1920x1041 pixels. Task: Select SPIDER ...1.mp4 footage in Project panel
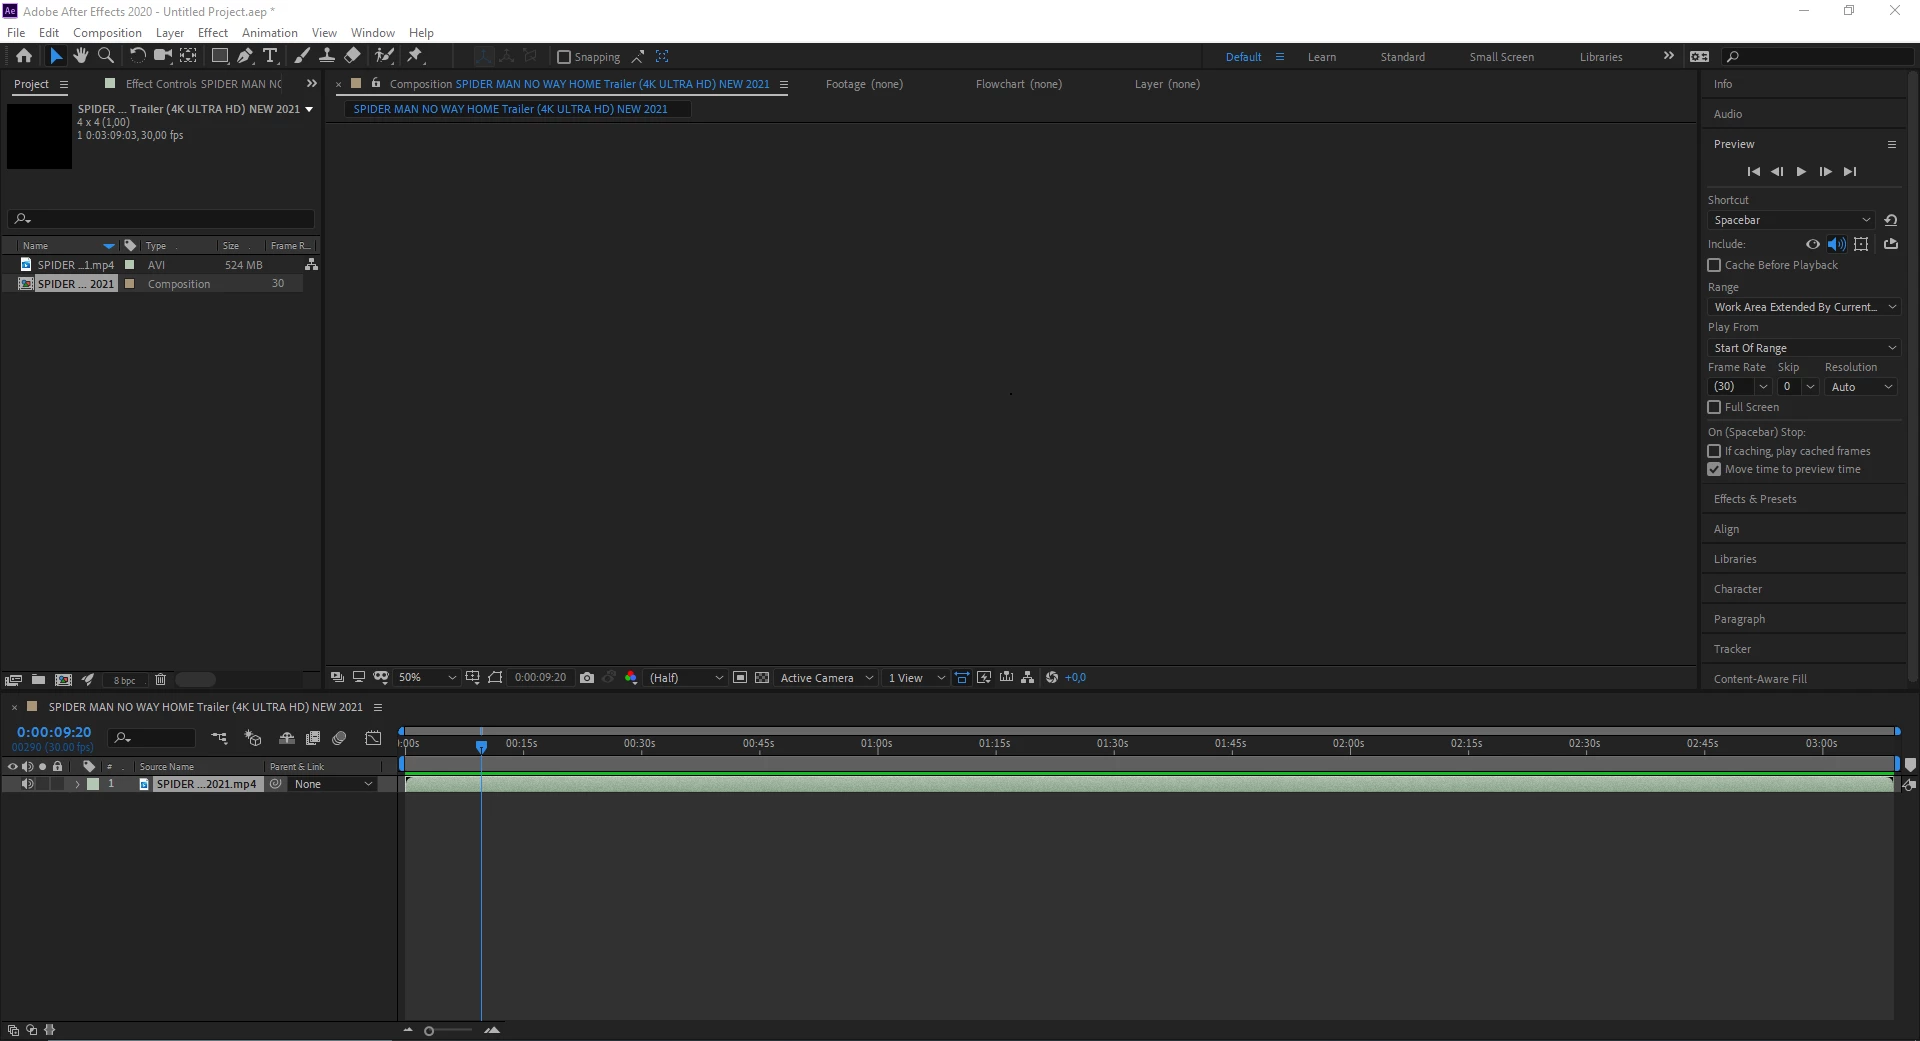[x=76, y=265]
